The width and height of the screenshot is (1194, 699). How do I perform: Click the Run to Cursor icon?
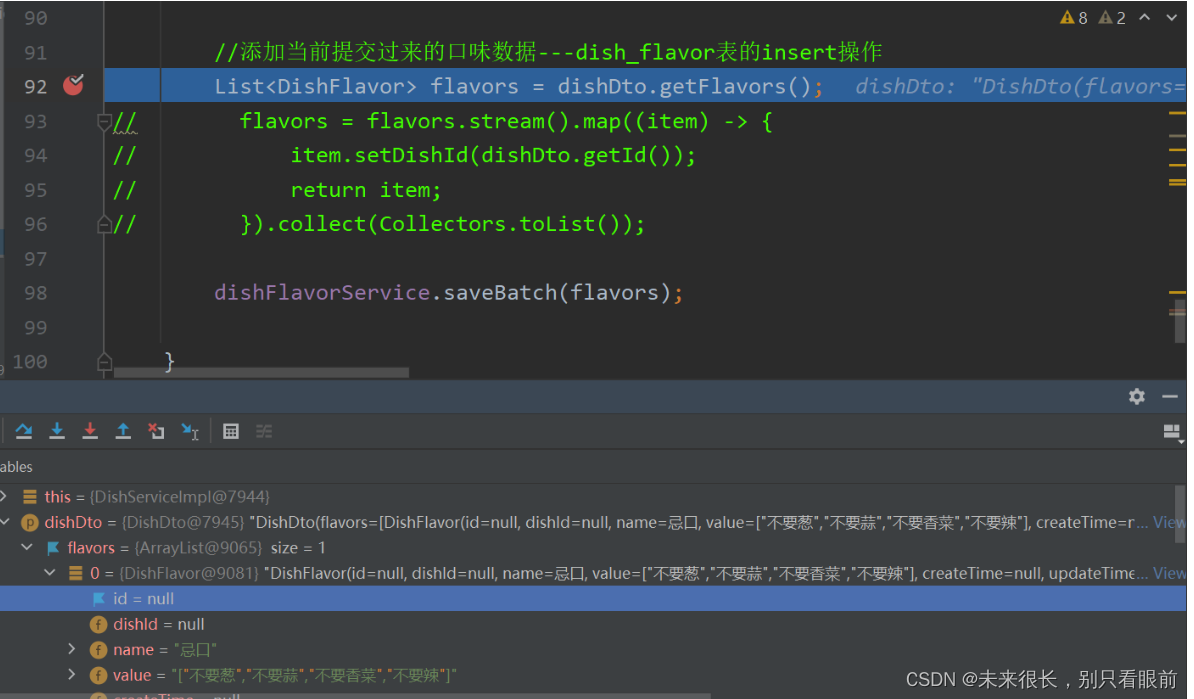(190, 432)
